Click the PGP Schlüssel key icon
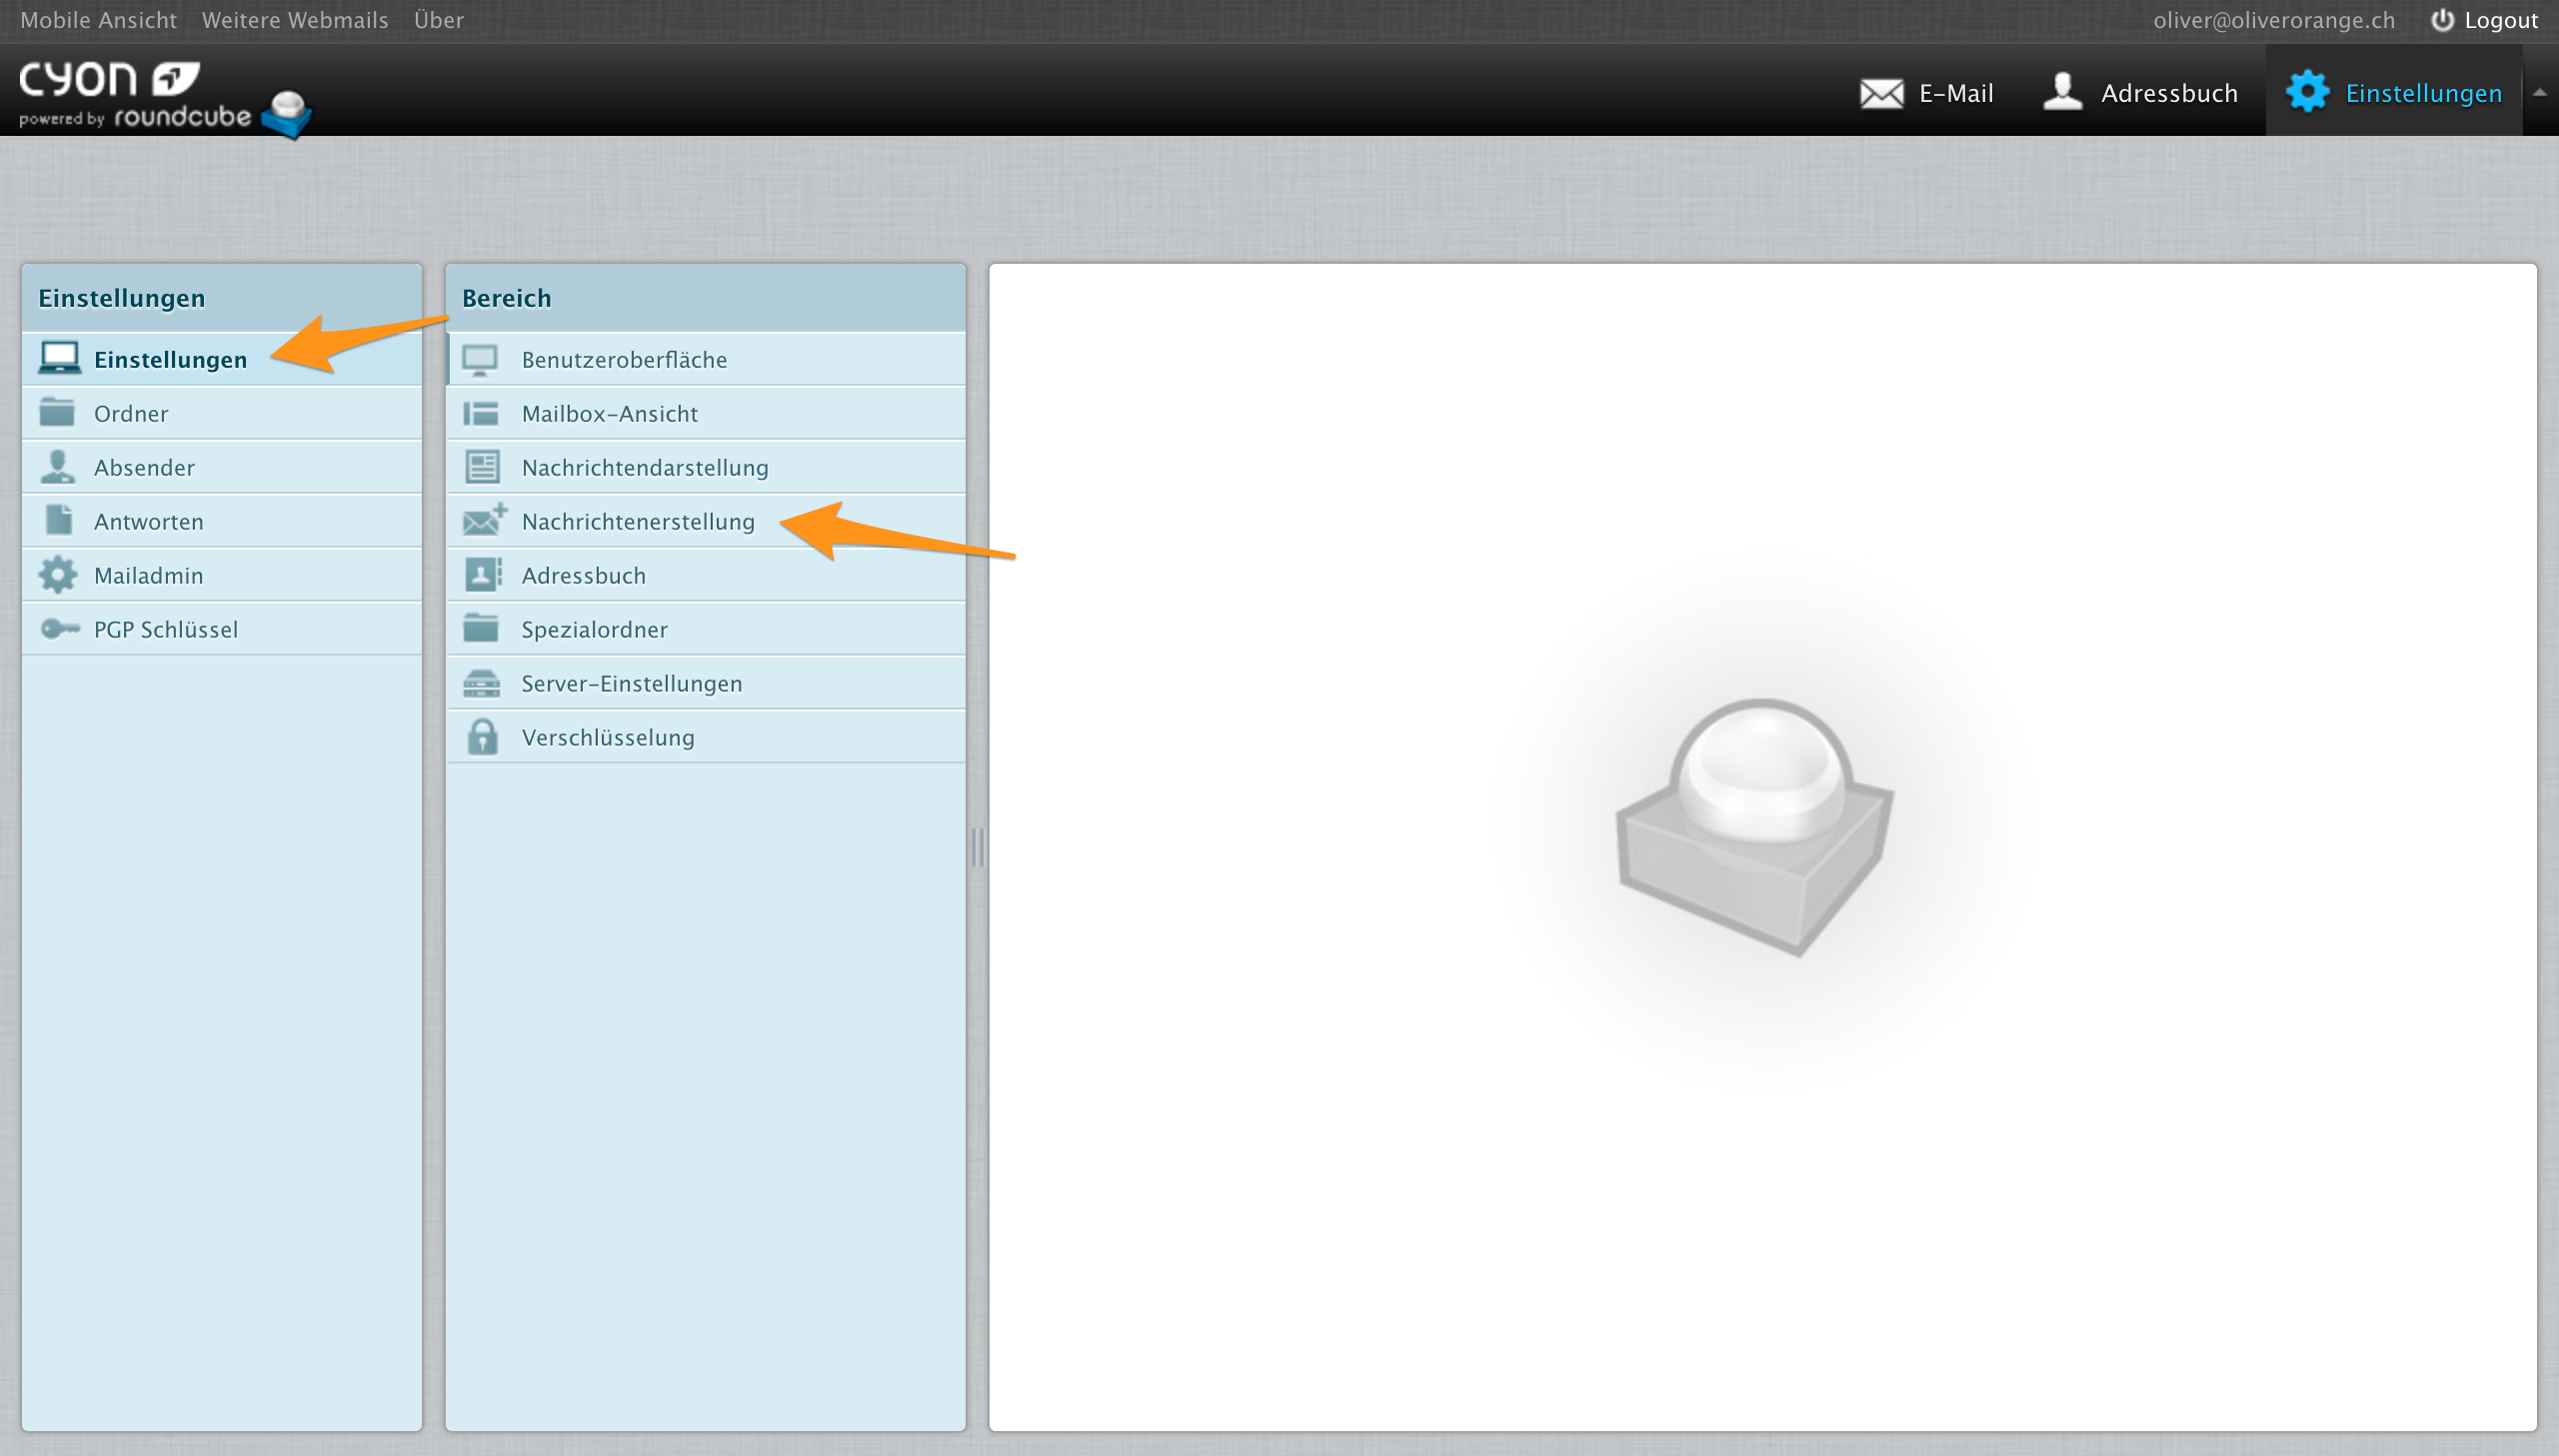This screenshot has height=1456, width=2559. 59,629
